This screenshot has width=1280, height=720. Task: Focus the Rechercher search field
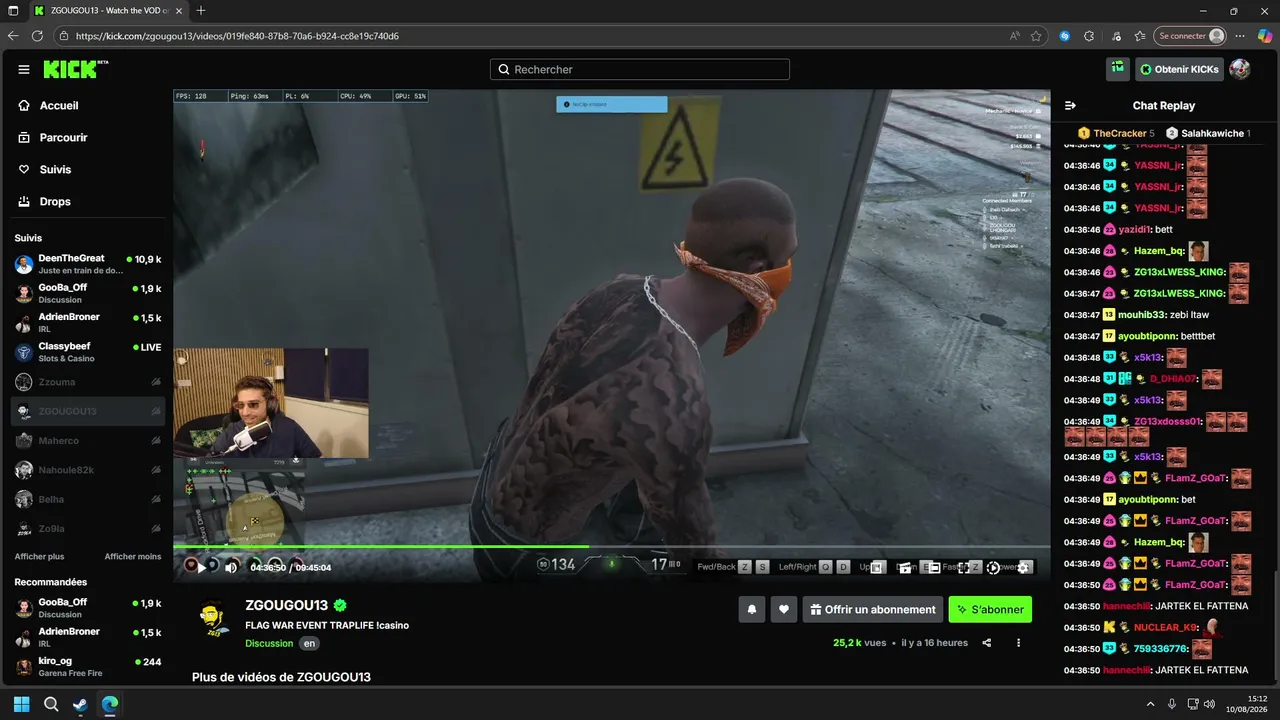[x=640, y=69]
